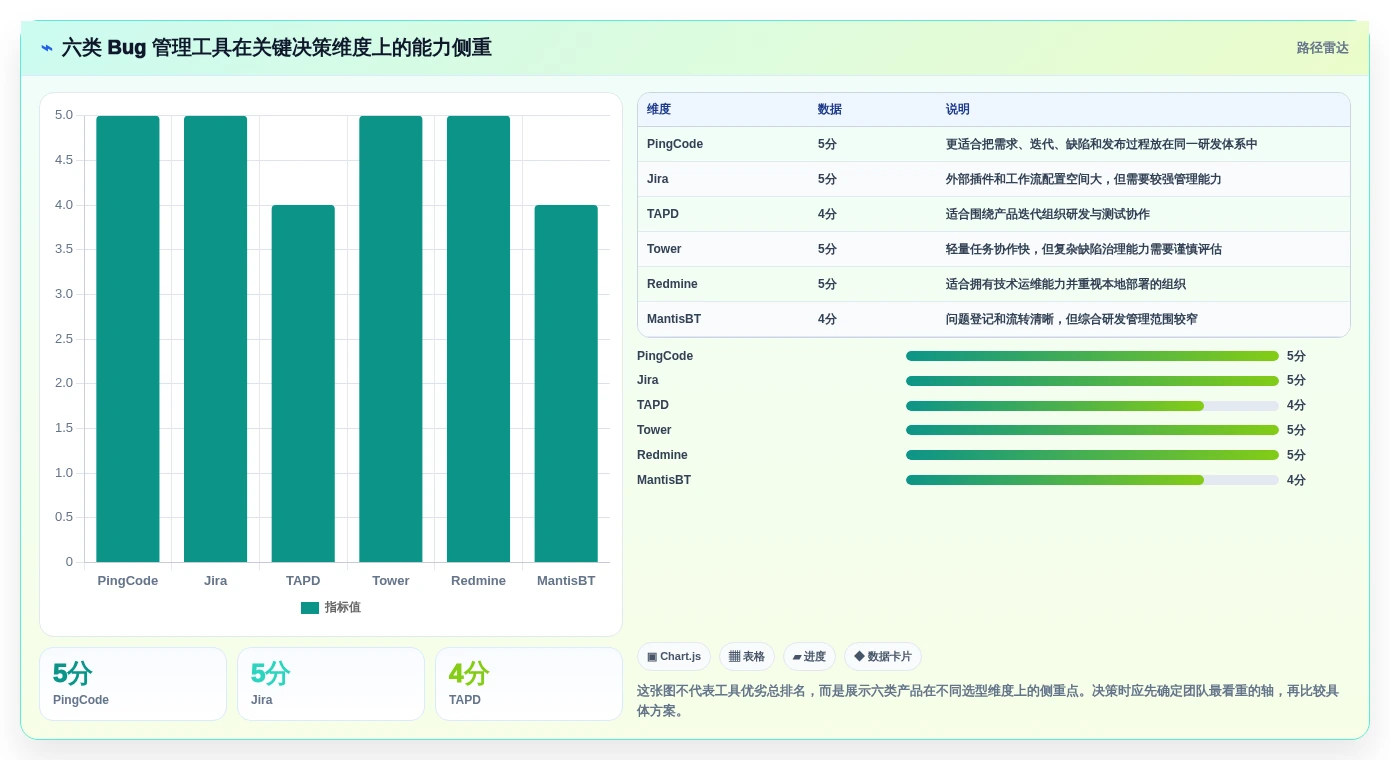1390x760 pixels.
Task: Select the Chart.js chip
Action: click(674, 657)
